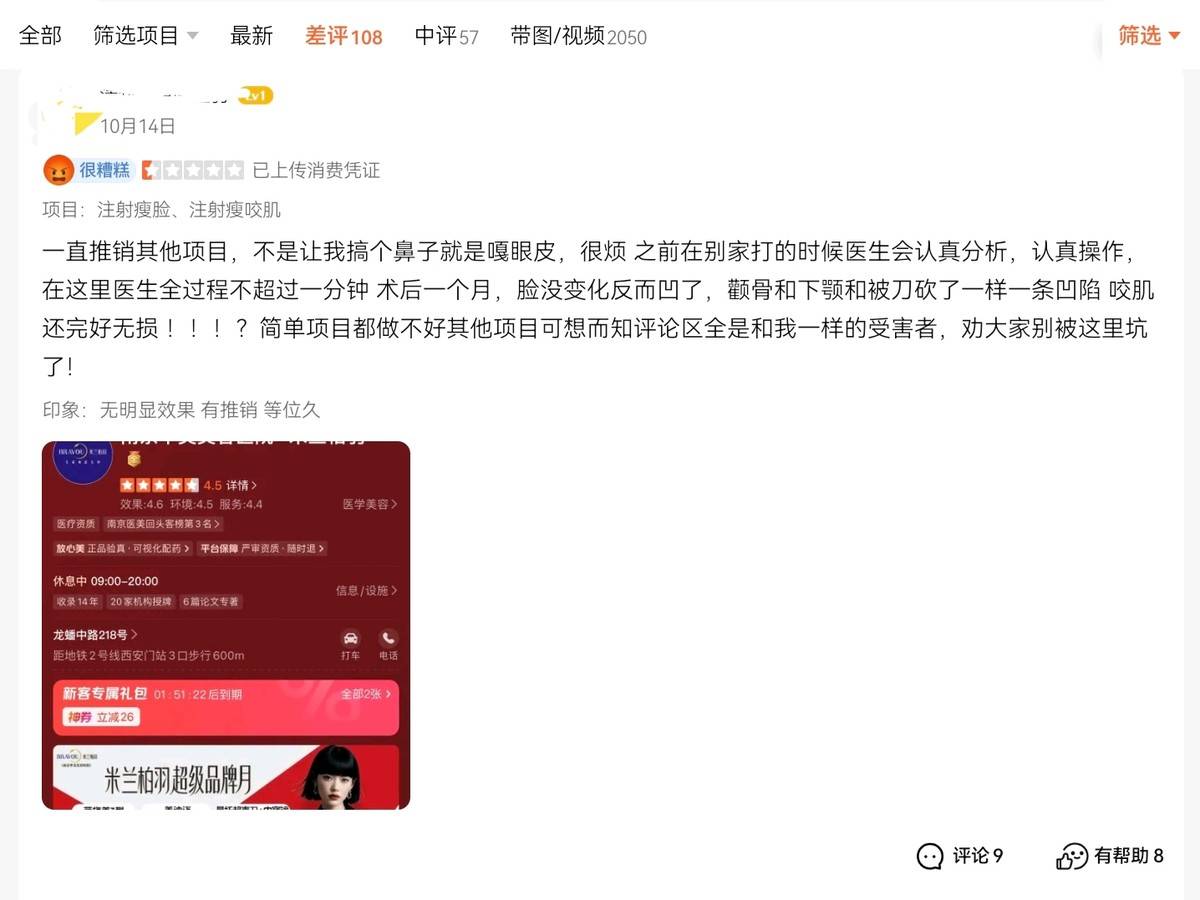Switch to the 中评 57 tab

pos(446,36)
